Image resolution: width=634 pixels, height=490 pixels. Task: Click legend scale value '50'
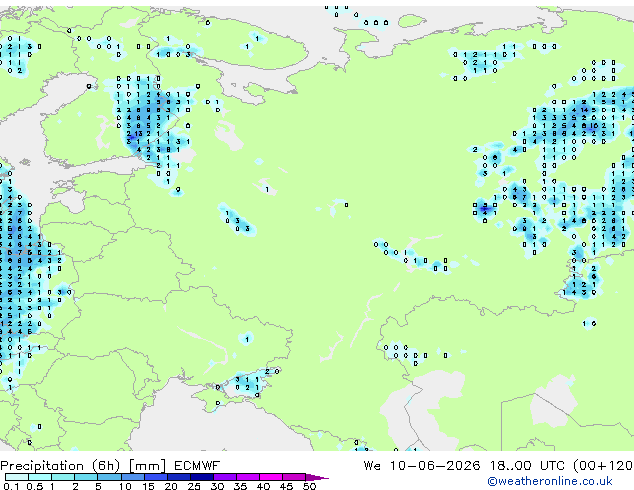309,486
